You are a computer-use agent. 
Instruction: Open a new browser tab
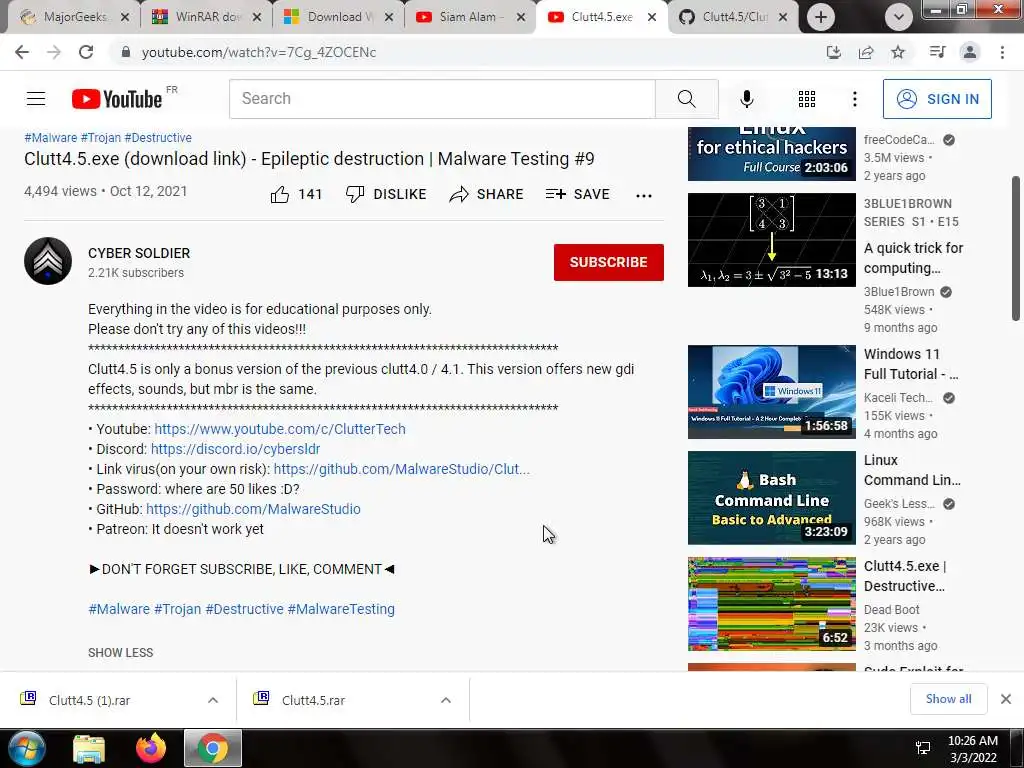(820, 17)
